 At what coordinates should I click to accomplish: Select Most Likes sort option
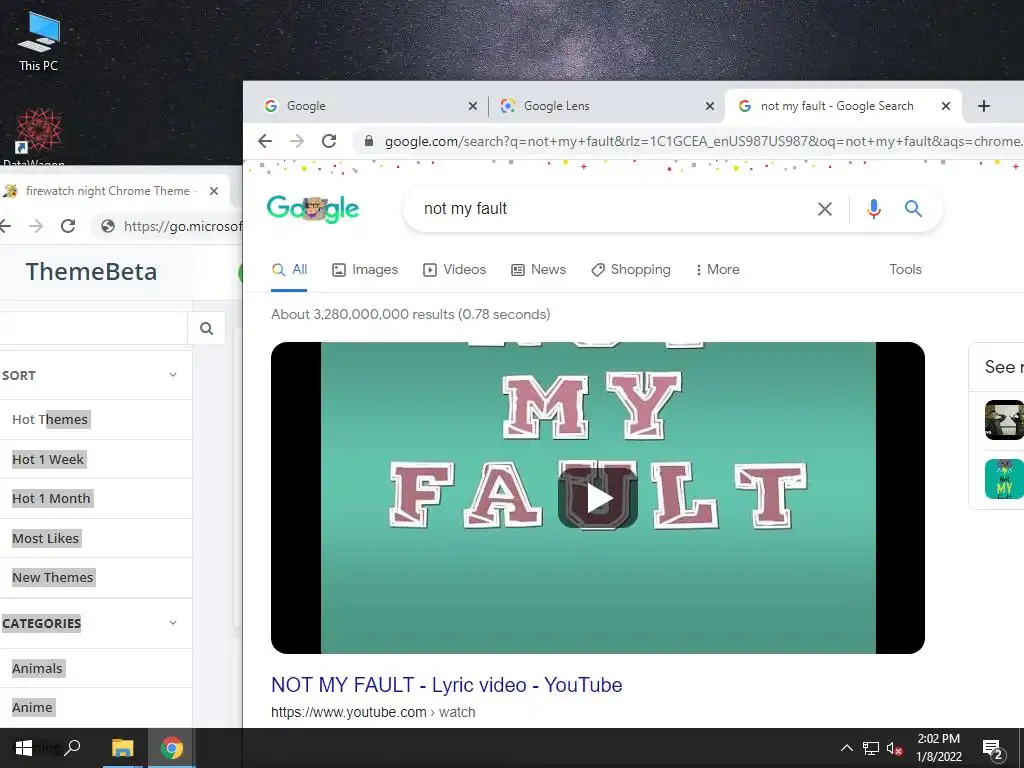pos(46,538)
